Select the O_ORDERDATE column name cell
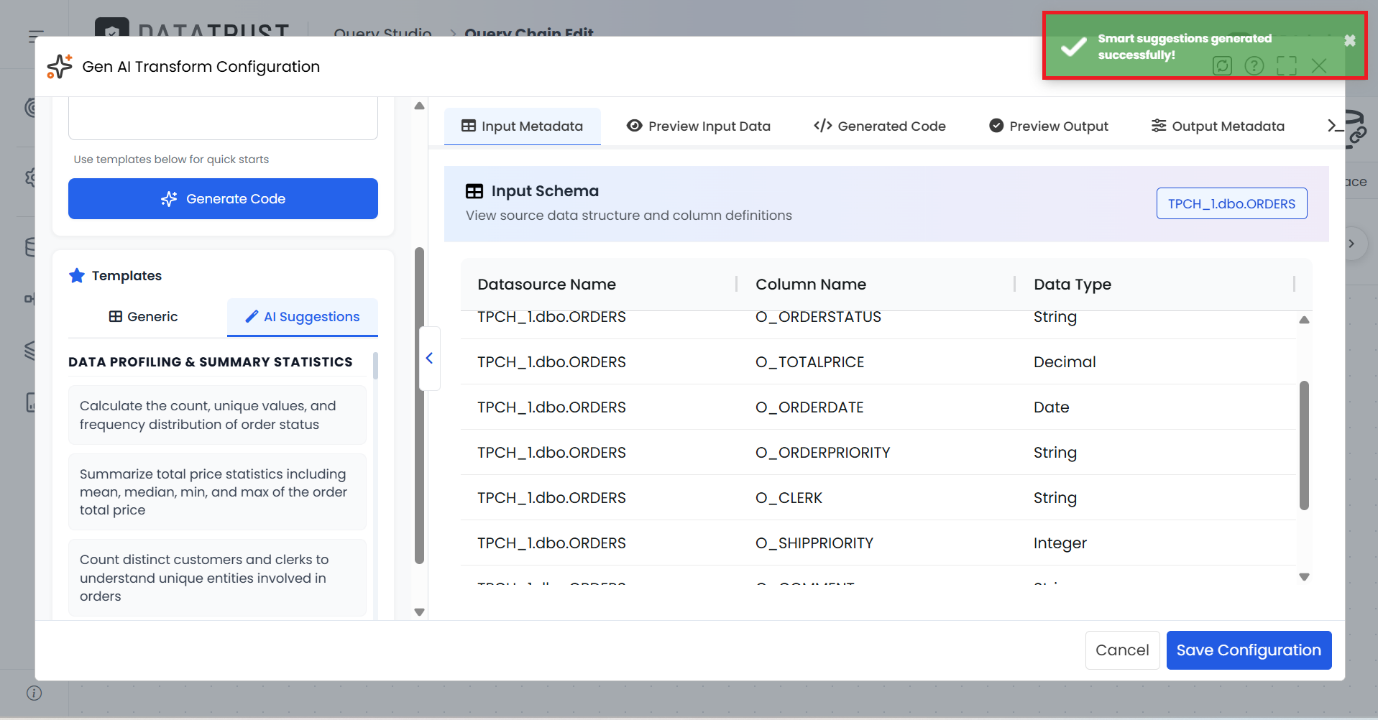The image size is (1378, 720). (810, 407)
